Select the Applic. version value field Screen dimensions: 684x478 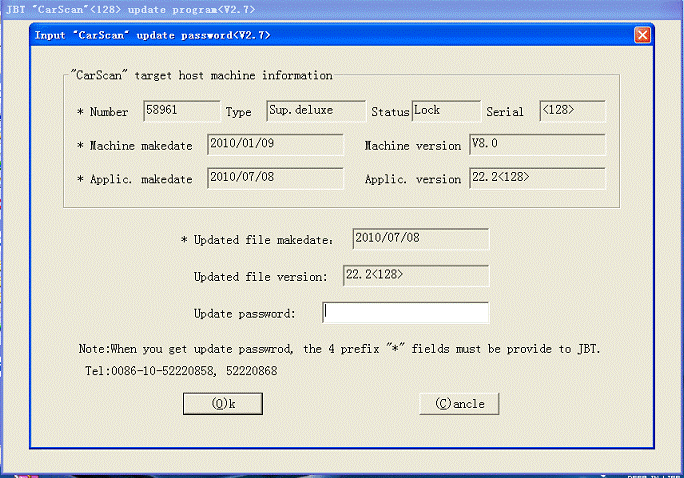(x=537, y=178)
